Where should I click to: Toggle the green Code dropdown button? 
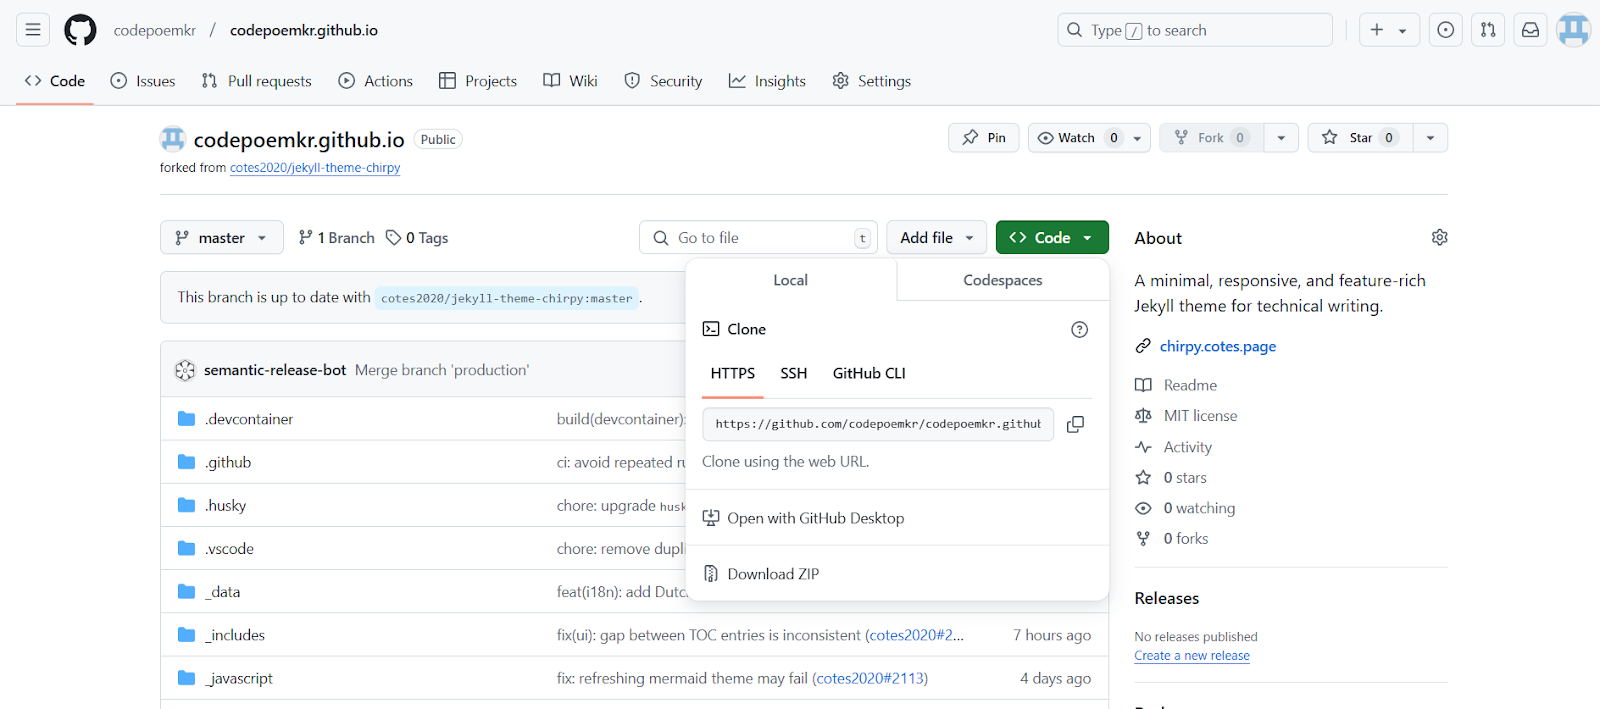click(x=1052, y=237)
